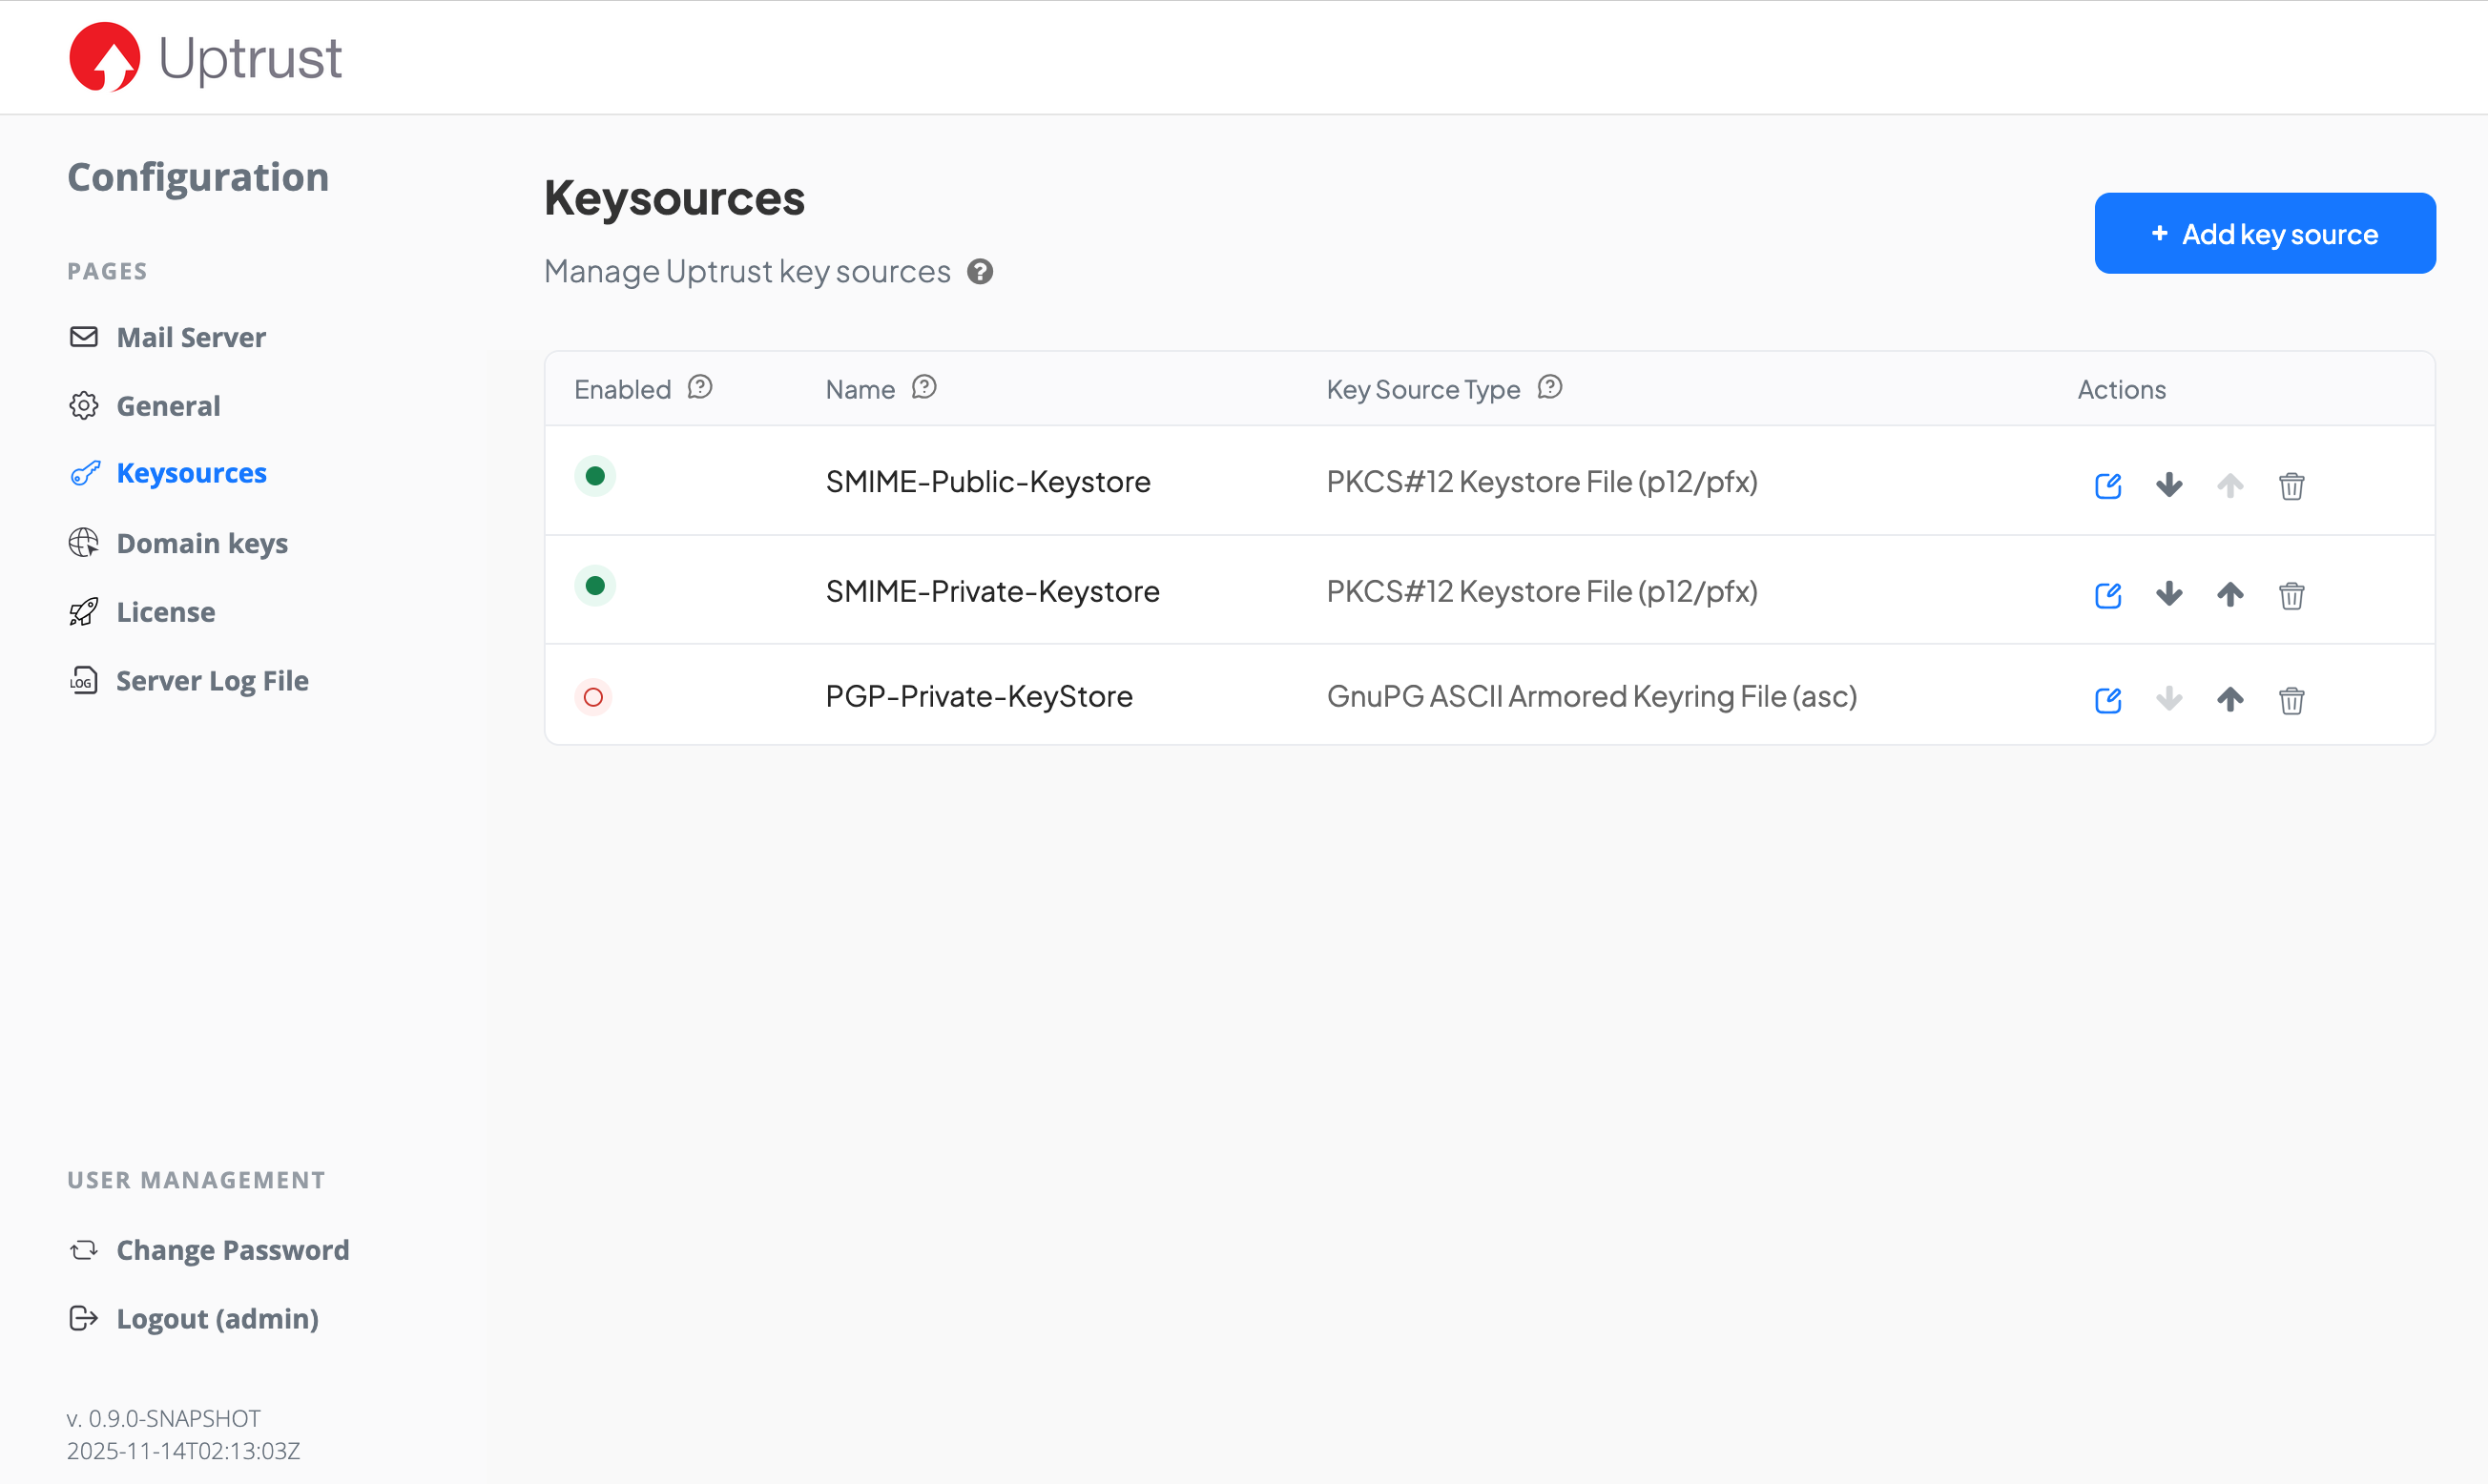
Task: Move SMIME-Private-Keystore down in the list
Action: 2168,595
